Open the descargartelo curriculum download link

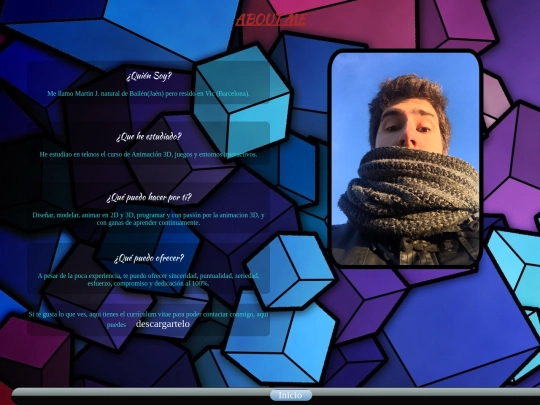(x=163, y=324)
